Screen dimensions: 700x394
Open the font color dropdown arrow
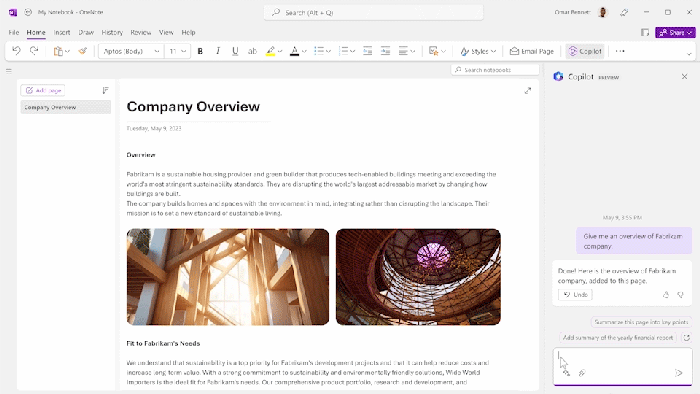tap(304, 51)
